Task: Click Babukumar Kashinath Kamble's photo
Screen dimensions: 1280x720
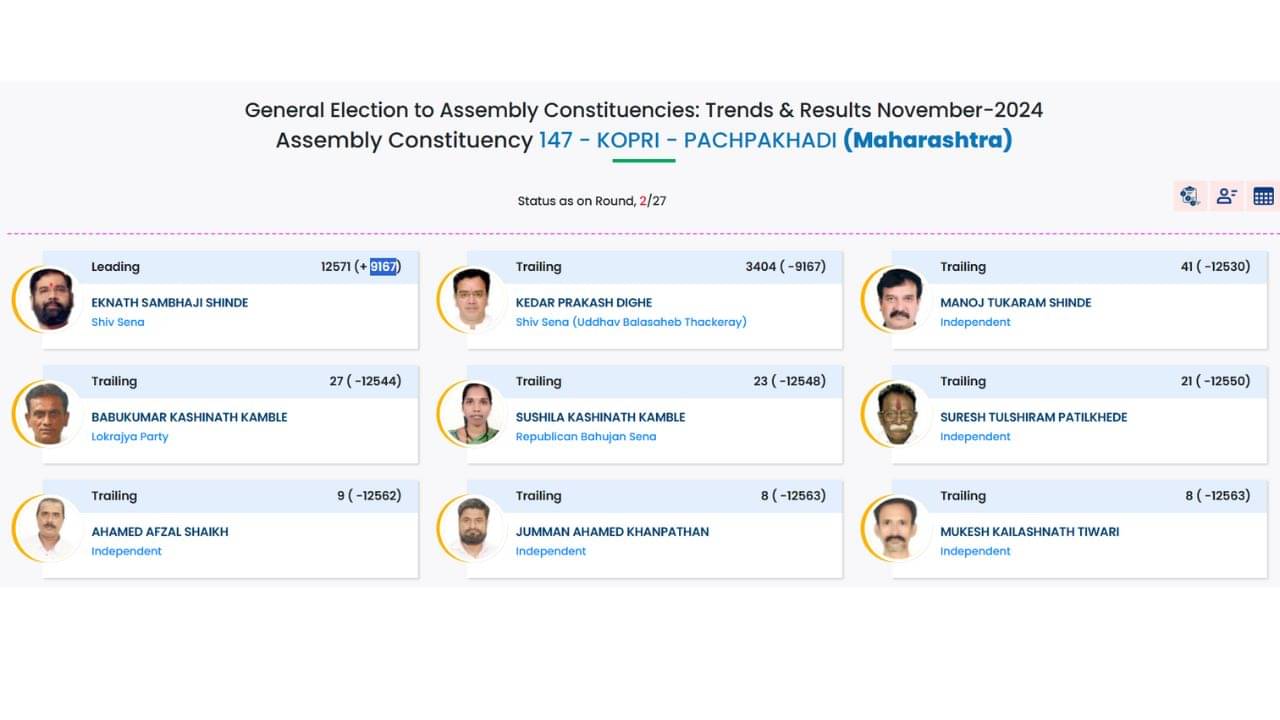Action: point(48,414)
